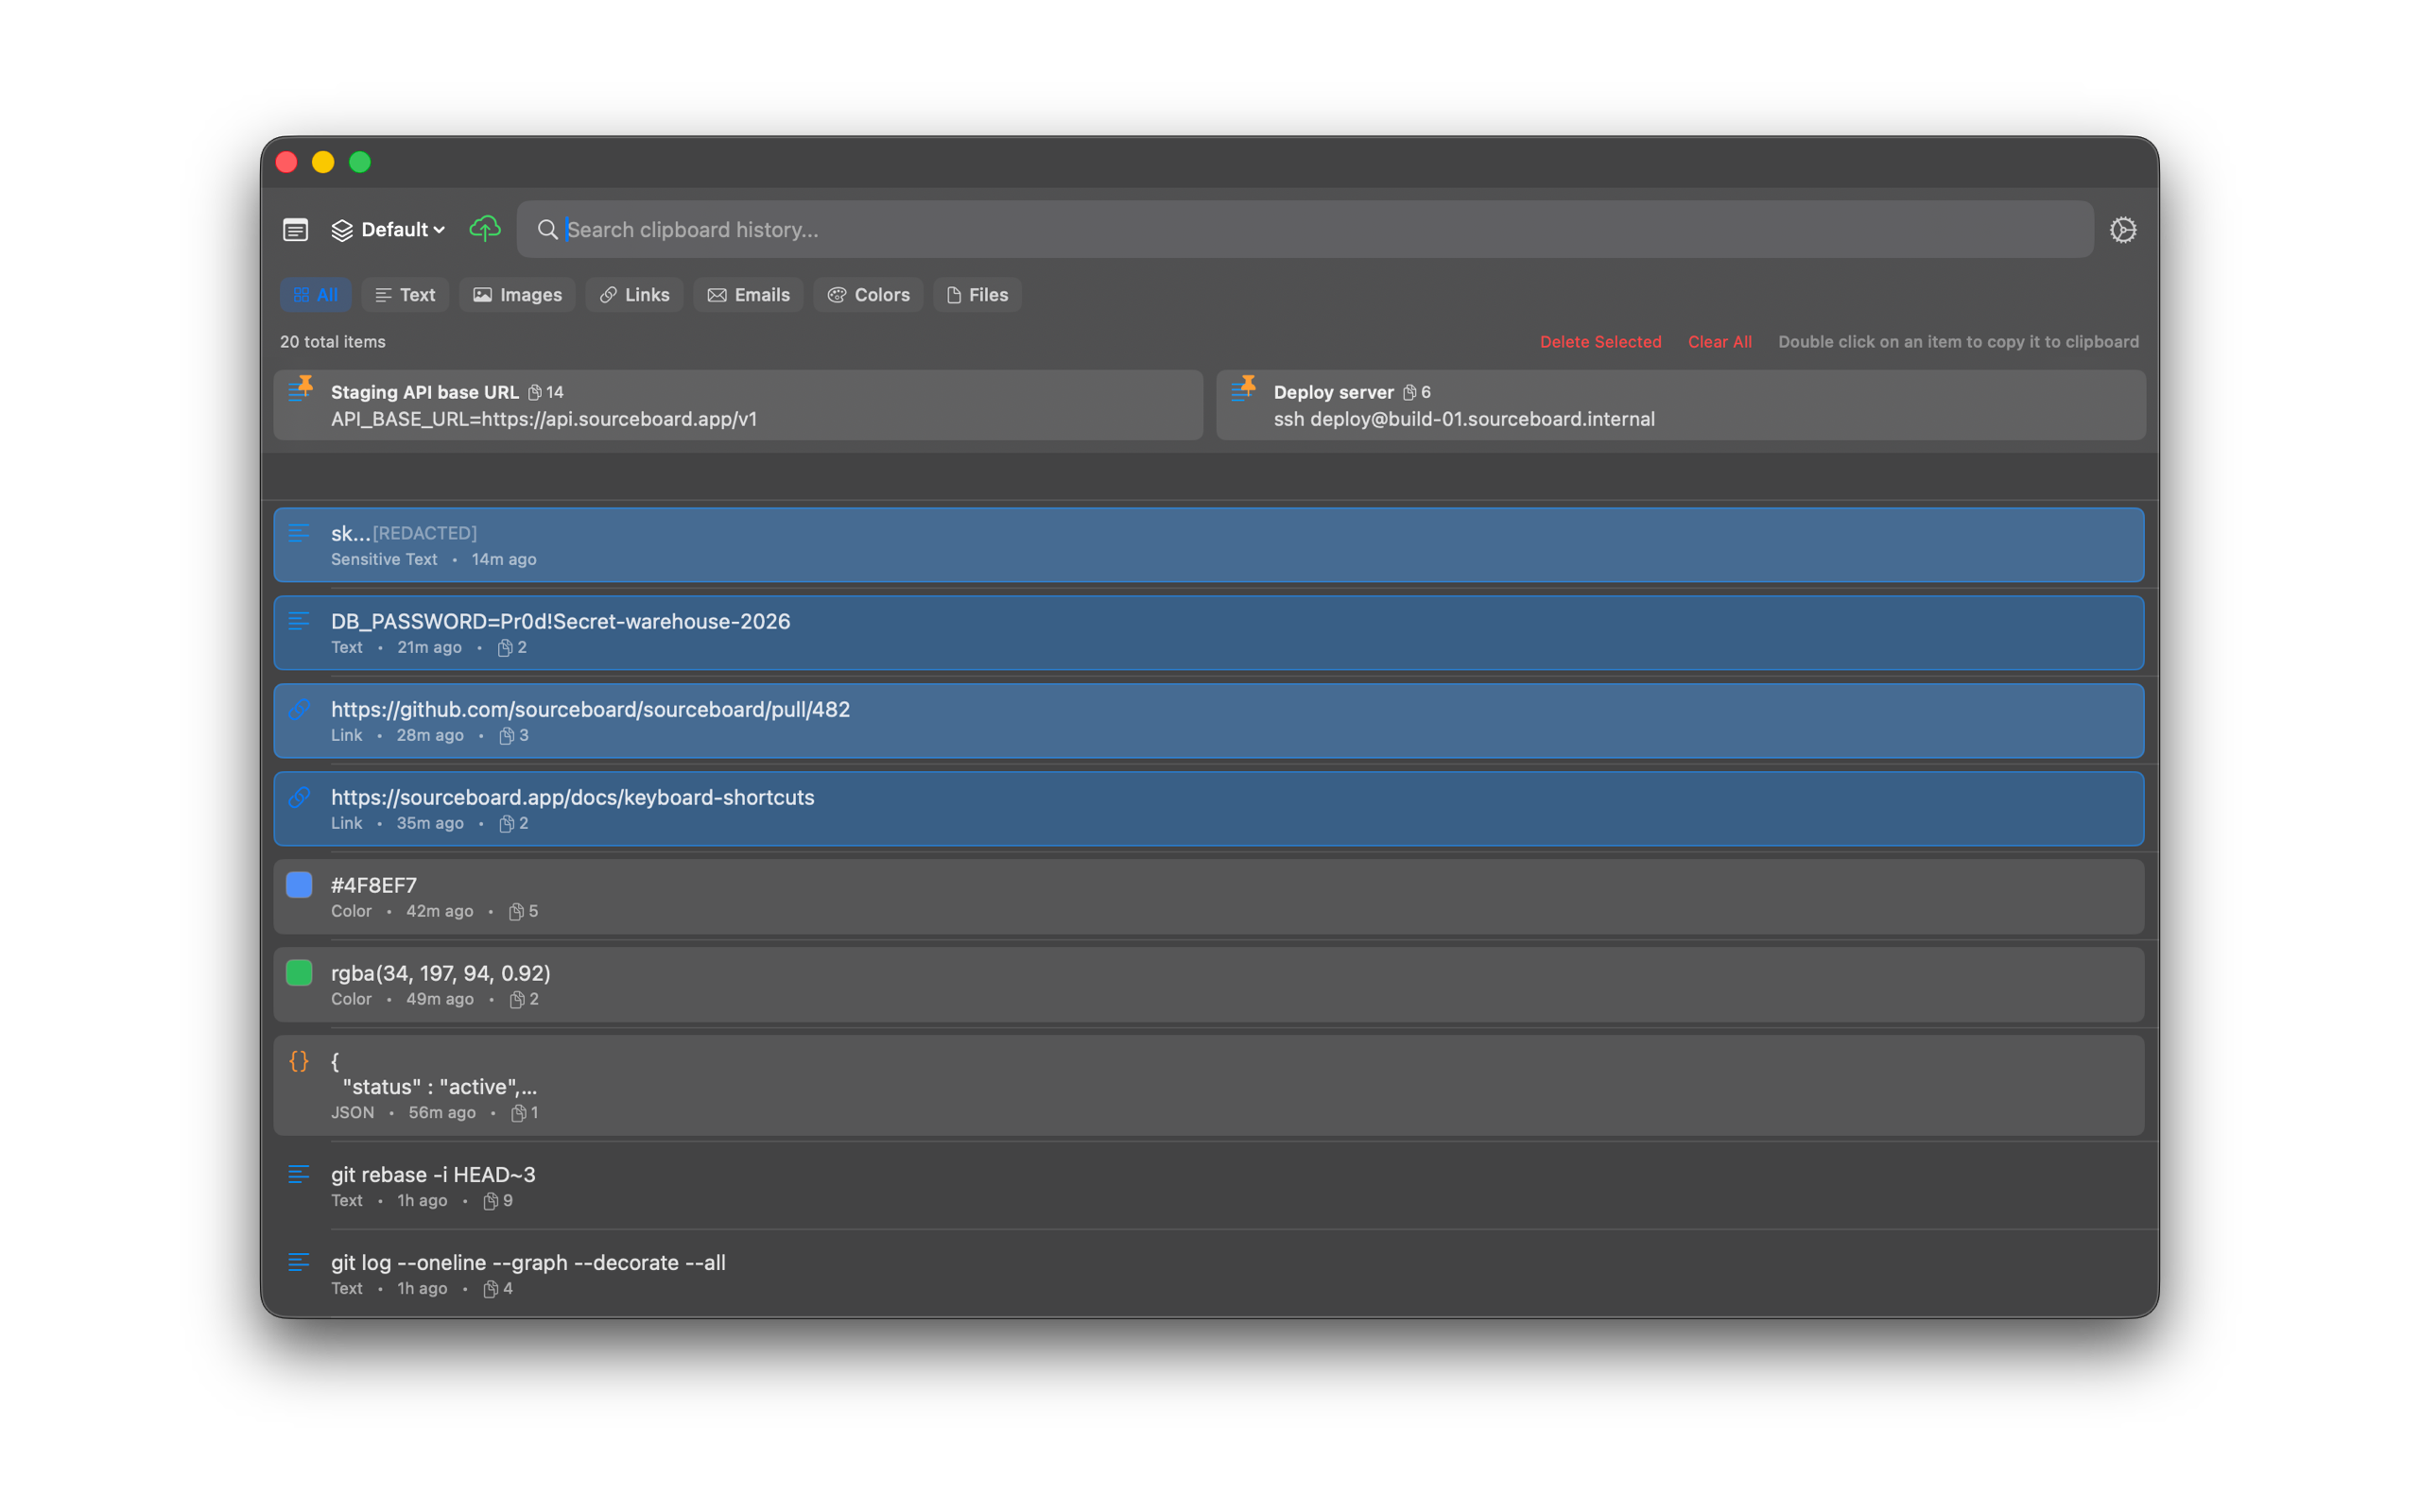This screenshot has height=1512, width=2420.
Task: Click copy count icon beside Staging API base URL
Action: pos(535,392)
